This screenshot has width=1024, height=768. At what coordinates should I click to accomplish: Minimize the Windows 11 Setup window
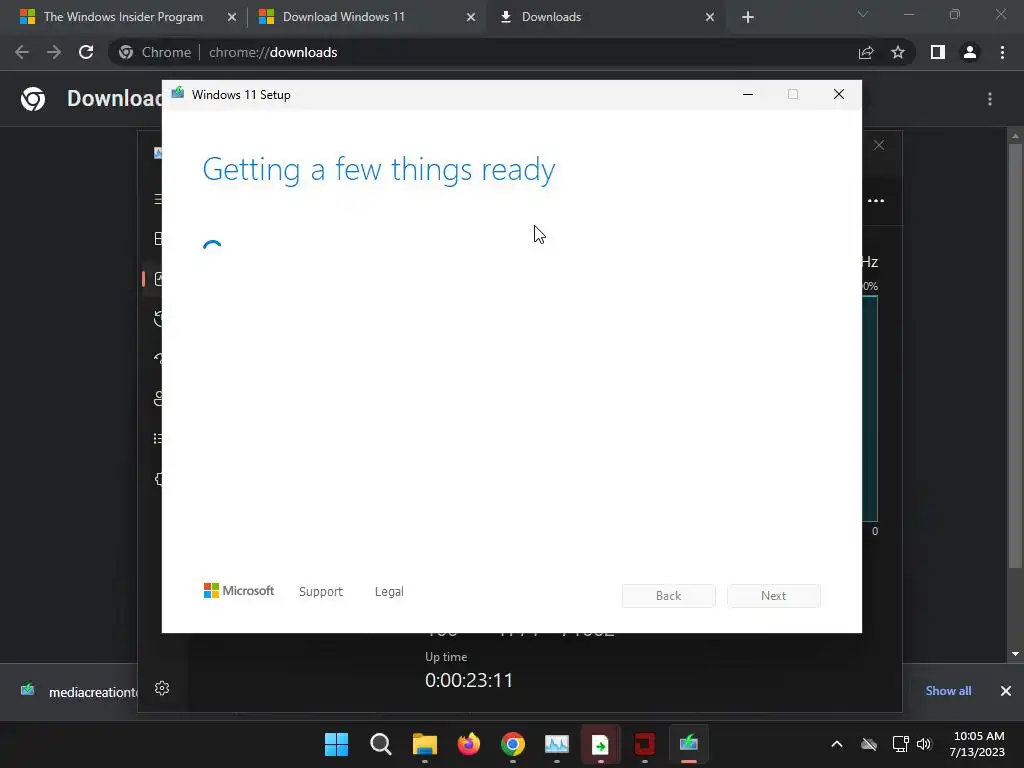click(748, 95)
